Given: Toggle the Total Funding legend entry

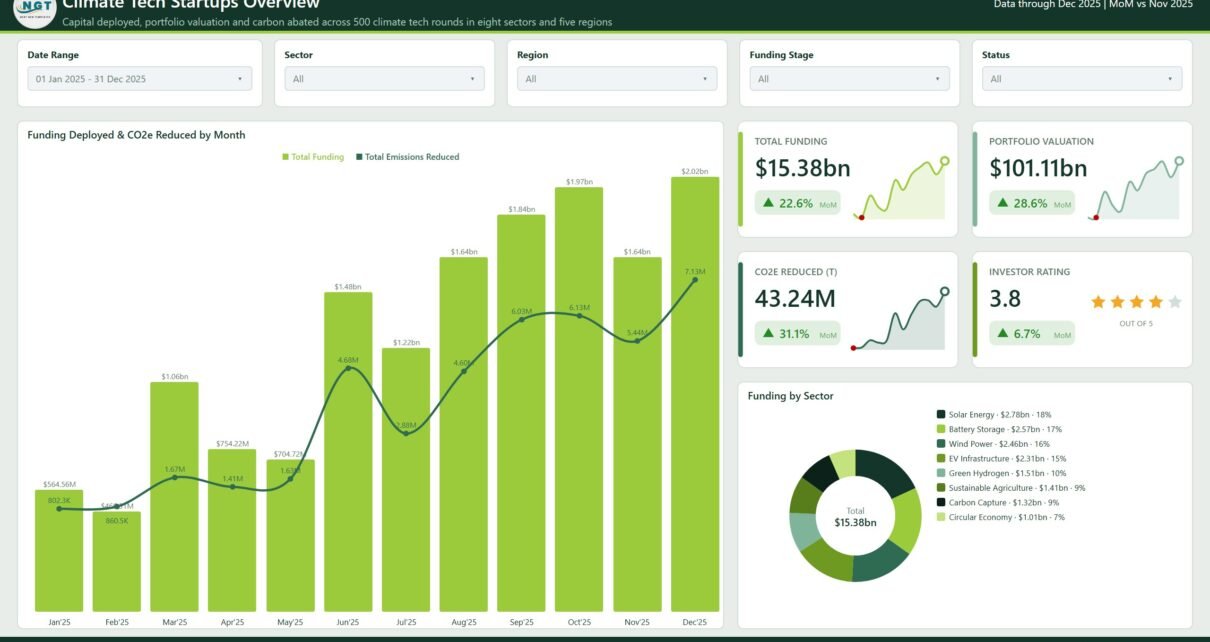Looking at the screenshot, I should pos(313,157).
